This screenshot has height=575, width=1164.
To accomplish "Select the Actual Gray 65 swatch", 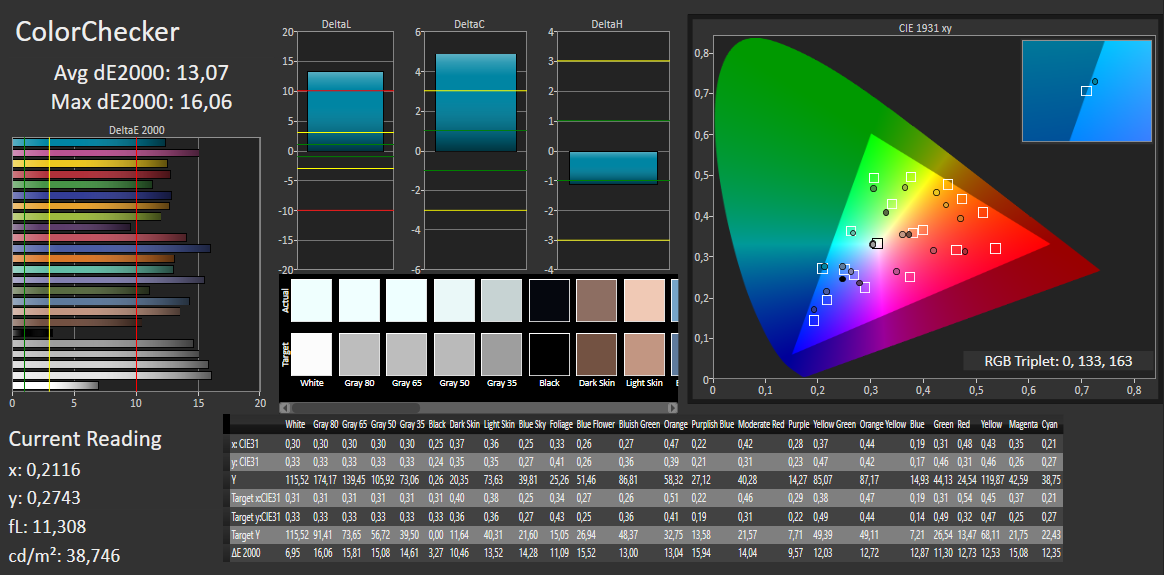I will [406, 300].
